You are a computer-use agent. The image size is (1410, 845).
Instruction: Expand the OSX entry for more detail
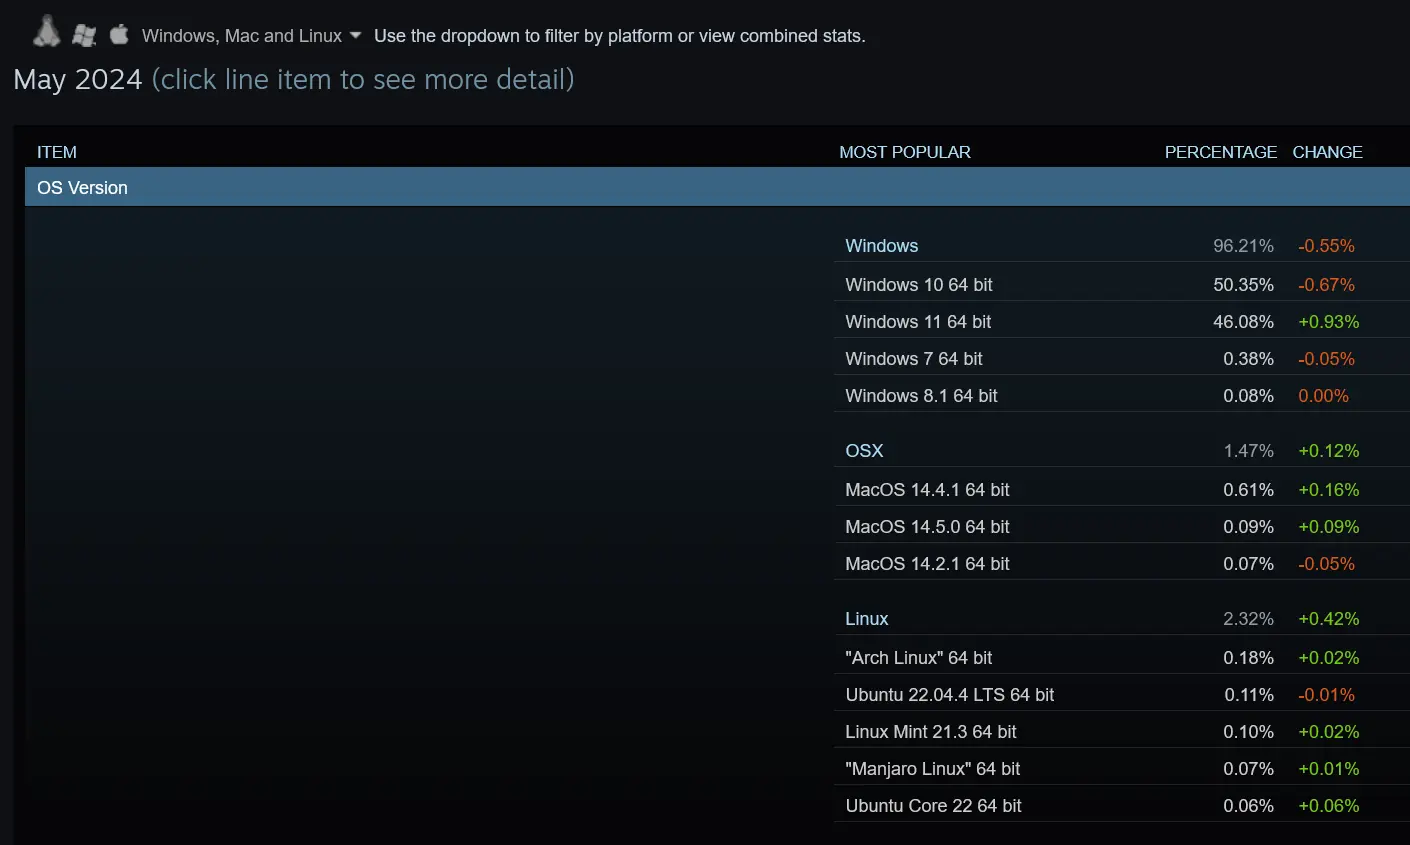click(x=864, y=450)
